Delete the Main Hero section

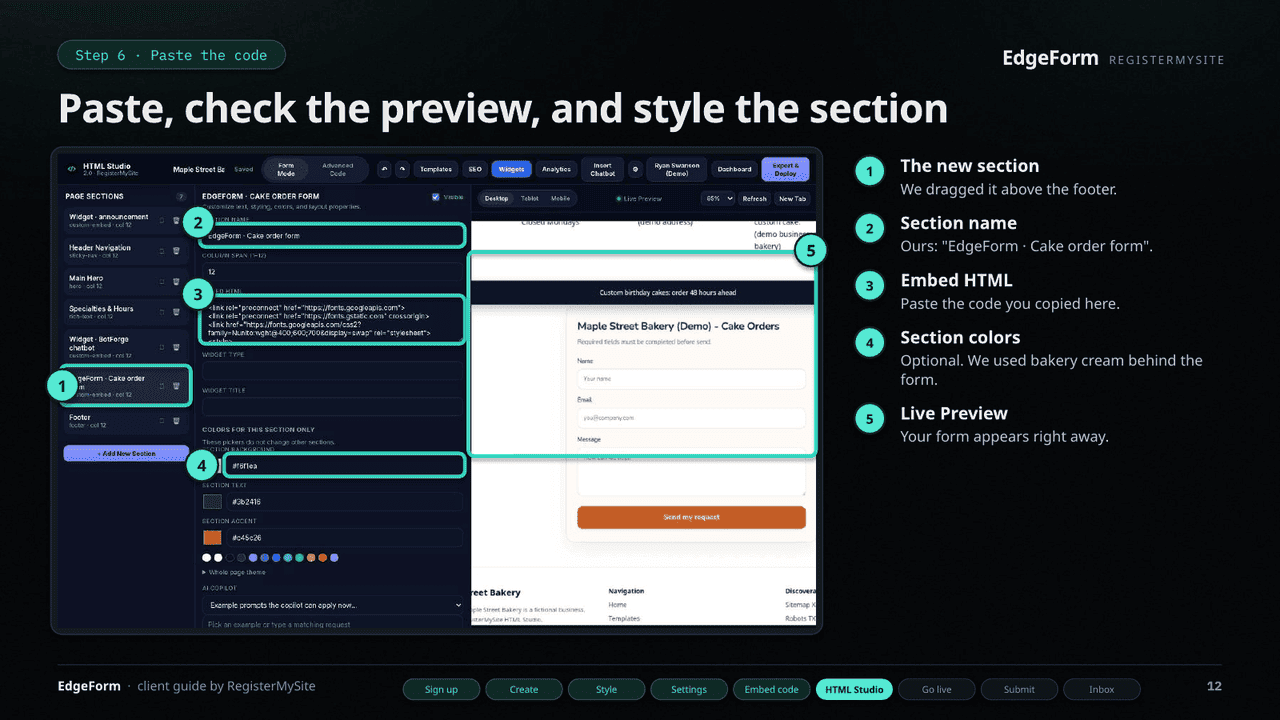176,282
